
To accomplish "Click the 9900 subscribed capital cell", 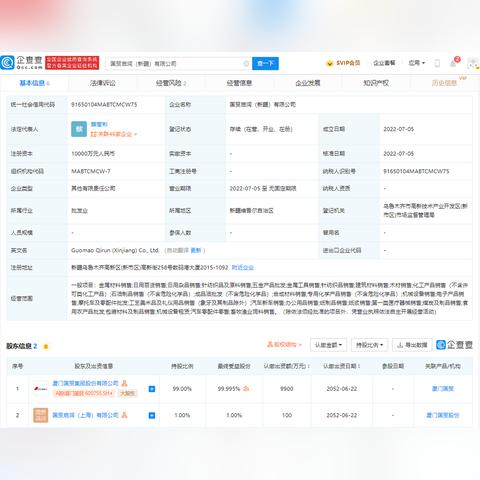I will point(287,389).
